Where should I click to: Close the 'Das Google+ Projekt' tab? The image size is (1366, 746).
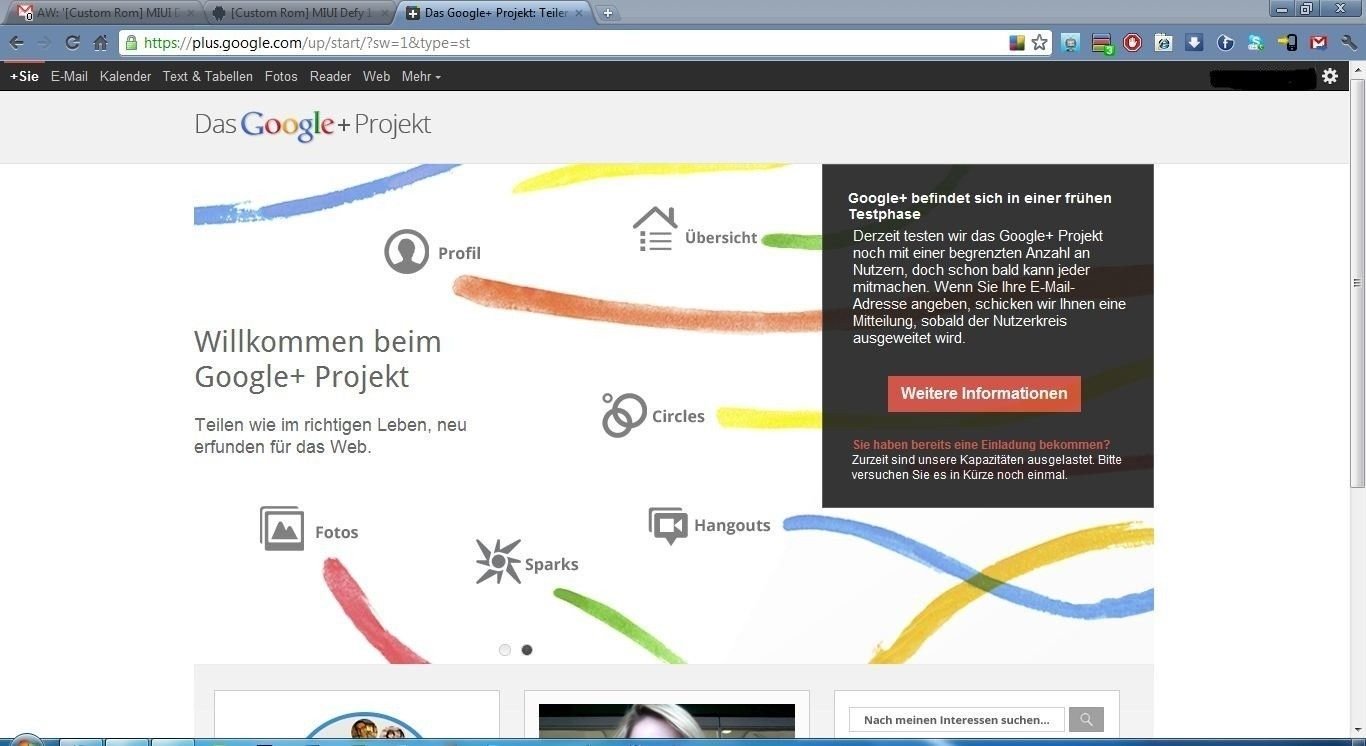[x=581, y=13]
